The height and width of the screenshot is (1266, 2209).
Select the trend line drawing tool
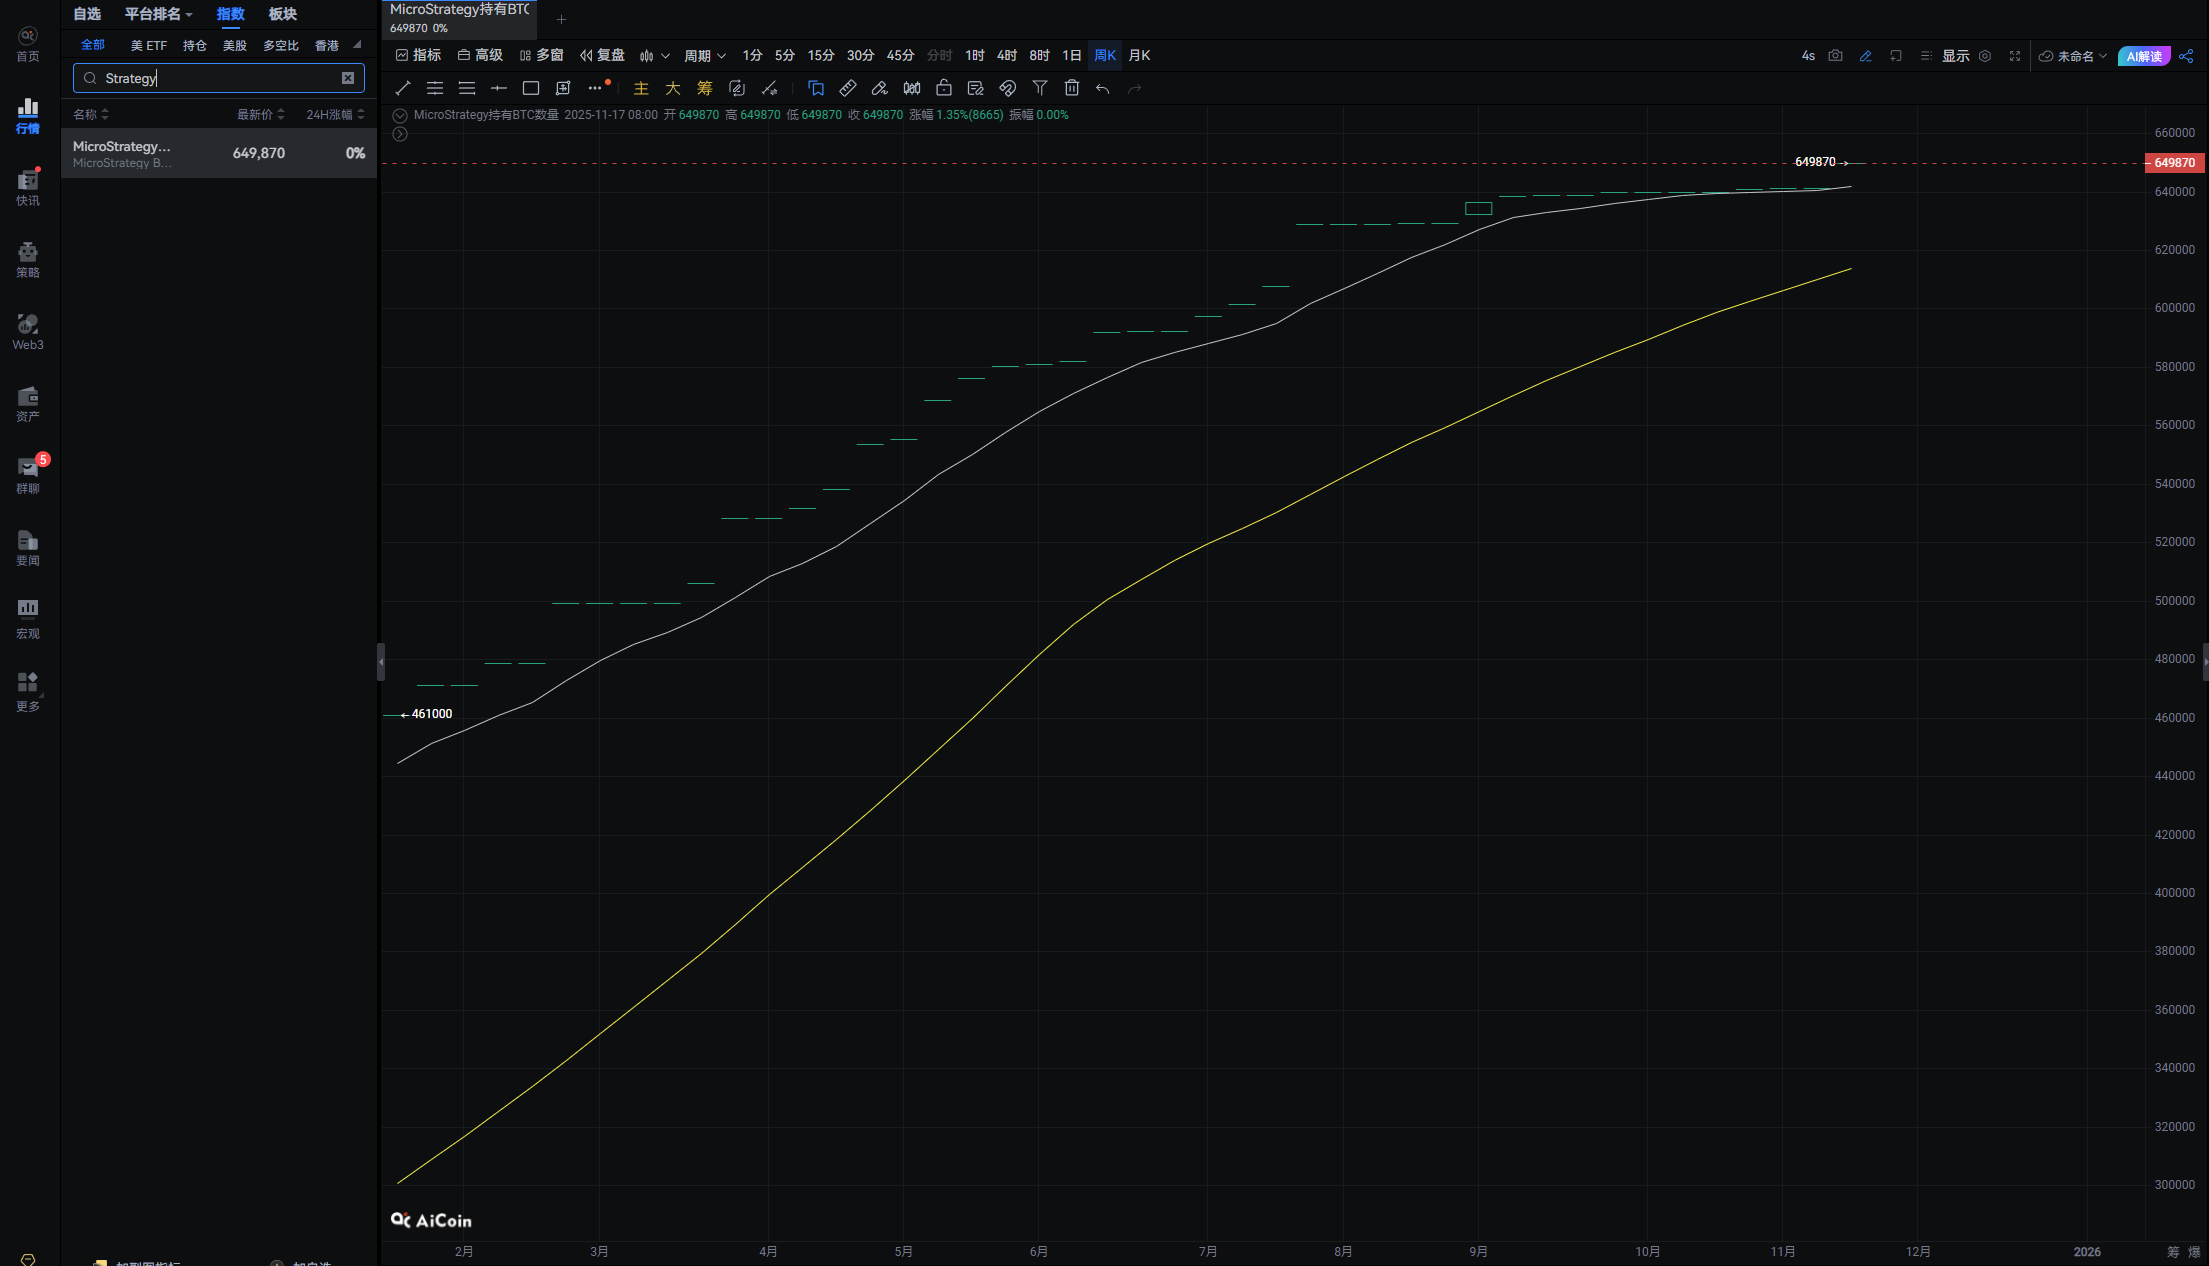point(403,88)
